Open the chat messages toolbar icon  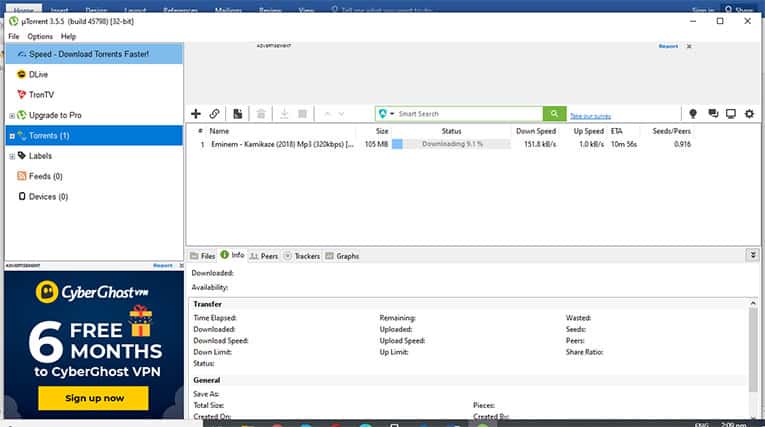pyautogui.click(x=713, y=114)
